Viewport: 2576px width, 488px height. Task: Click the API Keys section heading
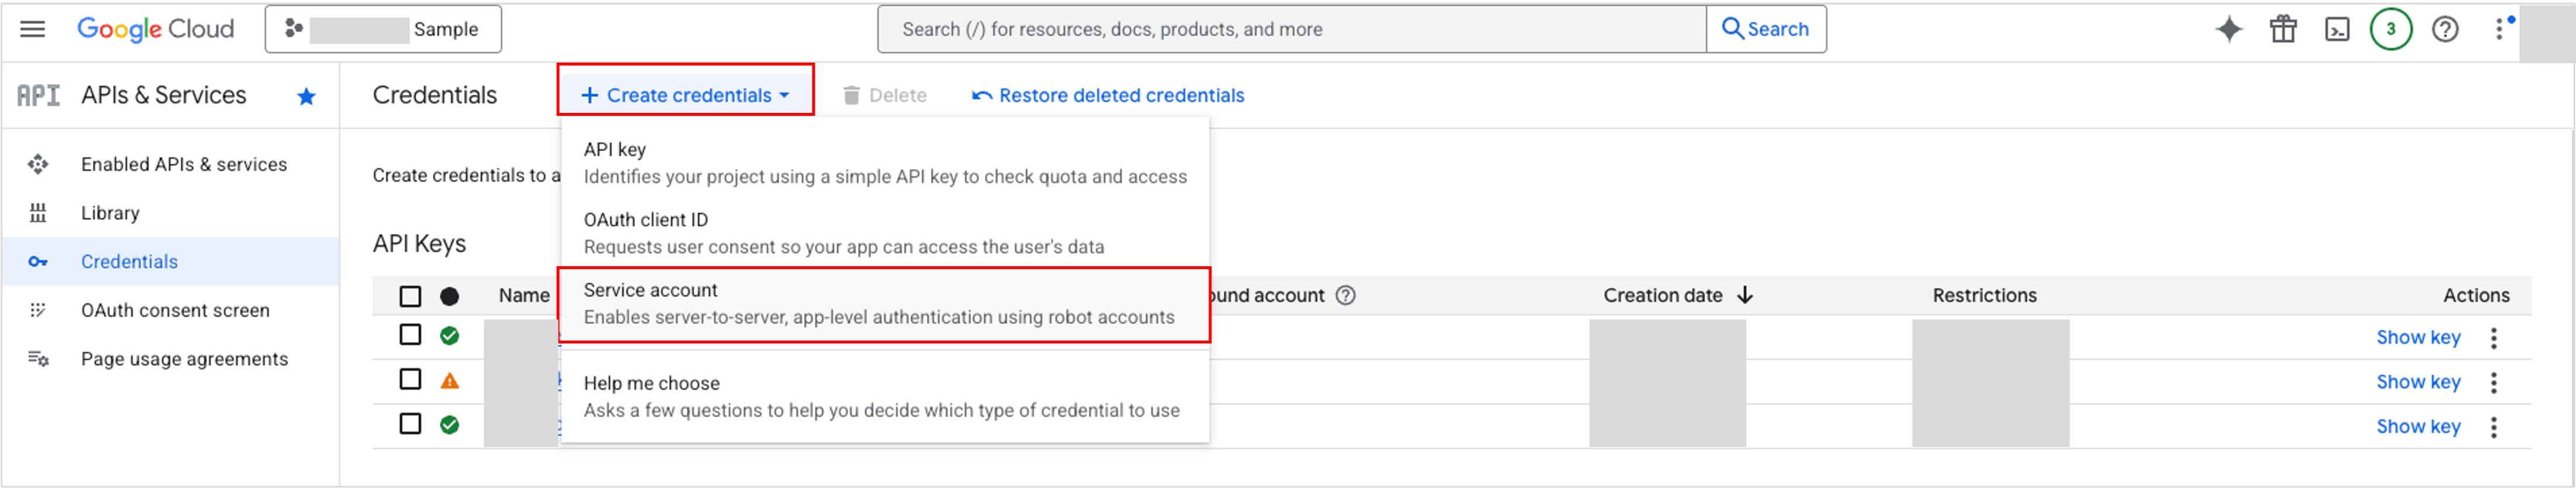[419, 244]
